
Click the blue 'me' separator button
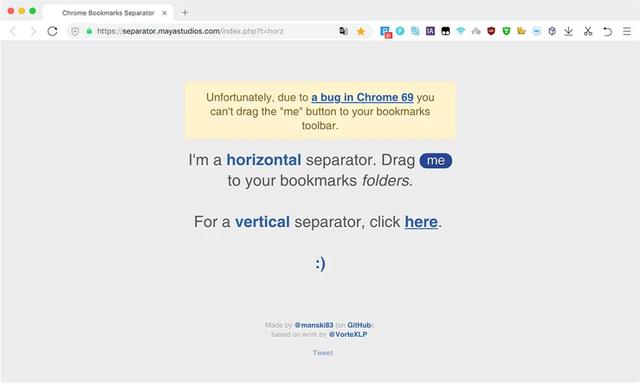(436, 160)
